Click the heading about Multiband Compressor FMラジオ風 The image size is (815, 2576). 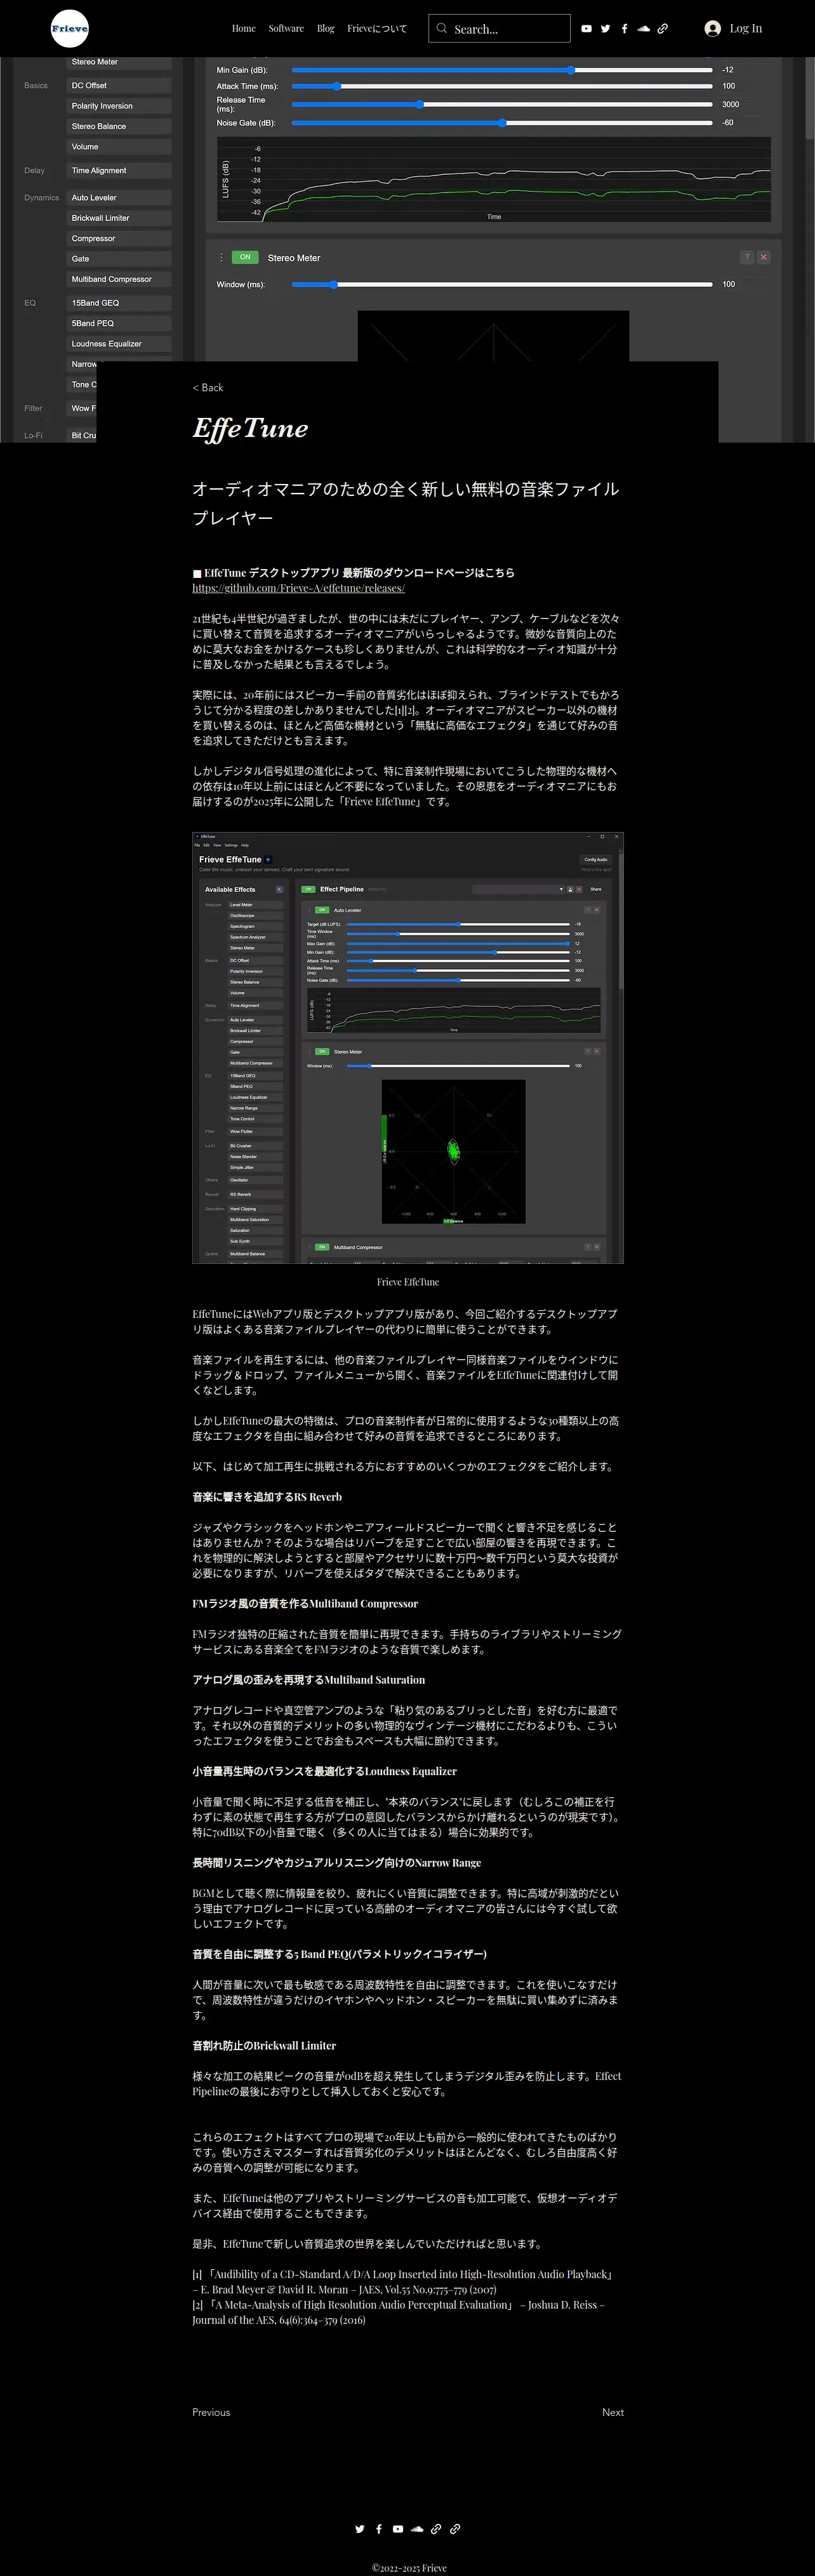pos(305,1604)
